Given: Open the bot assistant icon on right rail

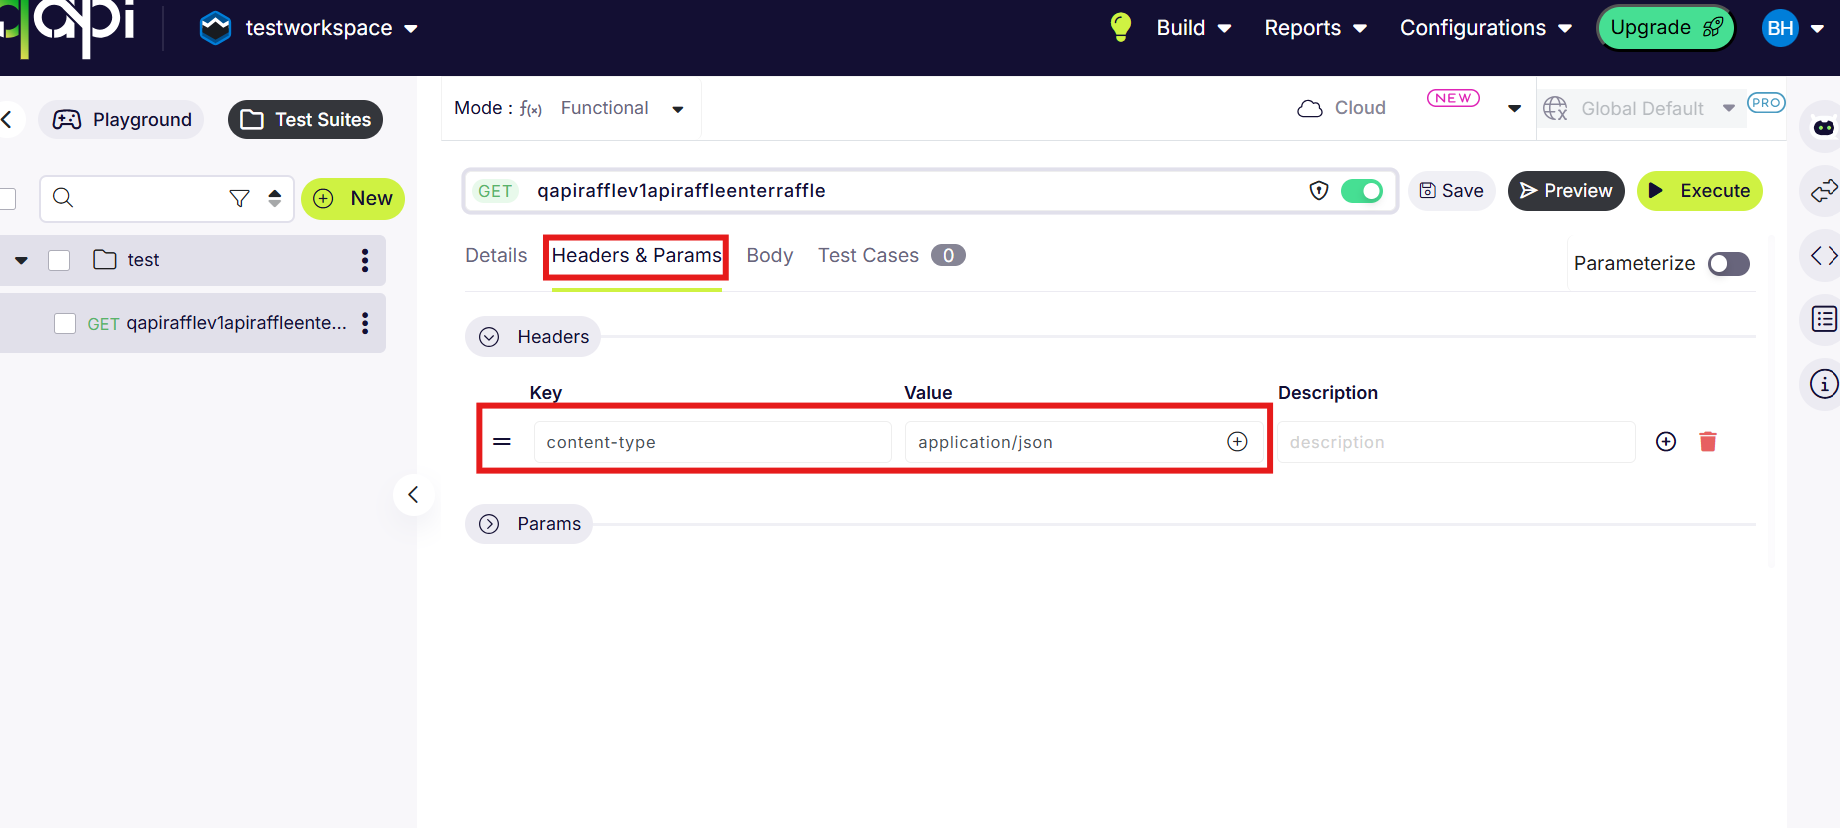Looking at the screenshot, I should (1824, 127).
